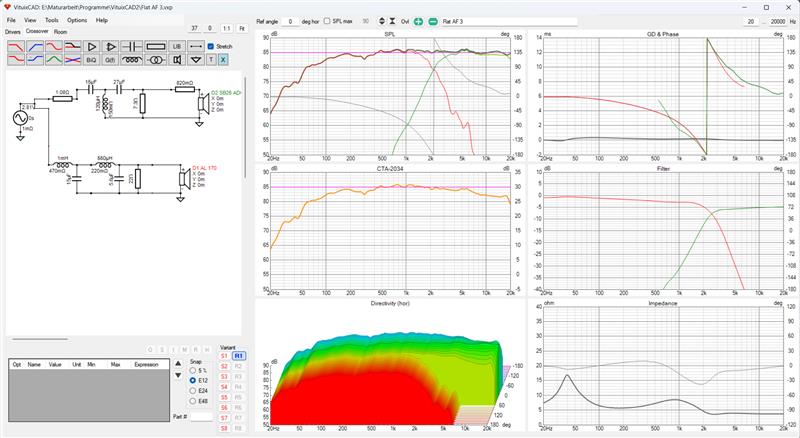Viewport: 800px width, 438px height.
Task: Select the ground symbol triangle icon
Action: (x=196, y=60)
